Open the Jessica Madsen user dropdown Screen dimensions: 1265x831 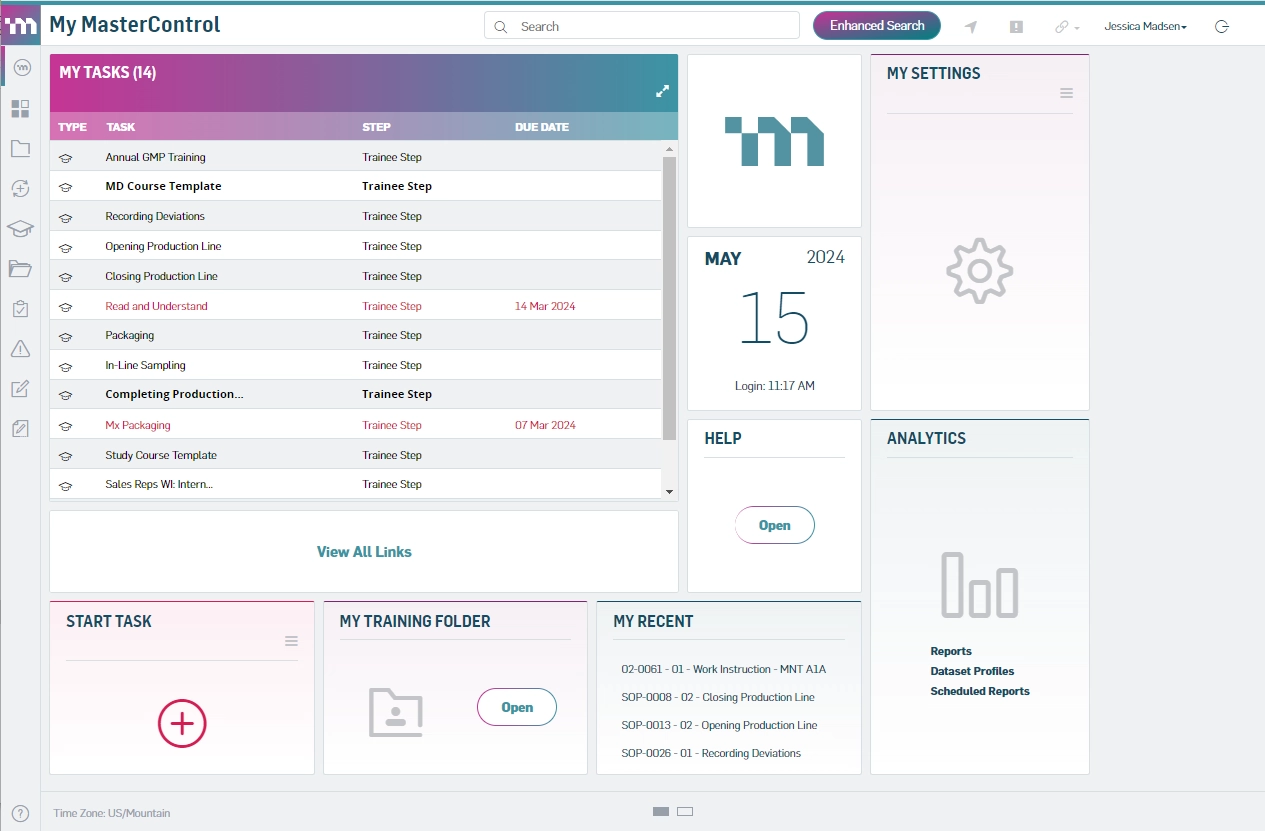coord(1146,27)
